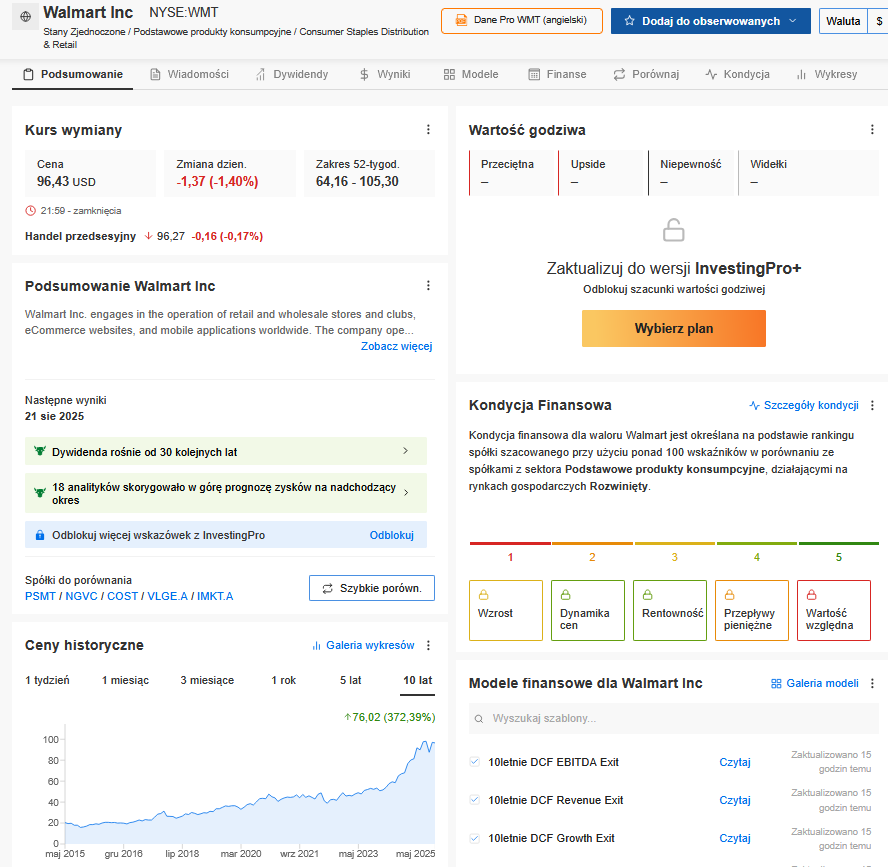Click the magnifier icon in model search
The height and width of the screenshot is (867, 888).
click(x=479, y=719)
